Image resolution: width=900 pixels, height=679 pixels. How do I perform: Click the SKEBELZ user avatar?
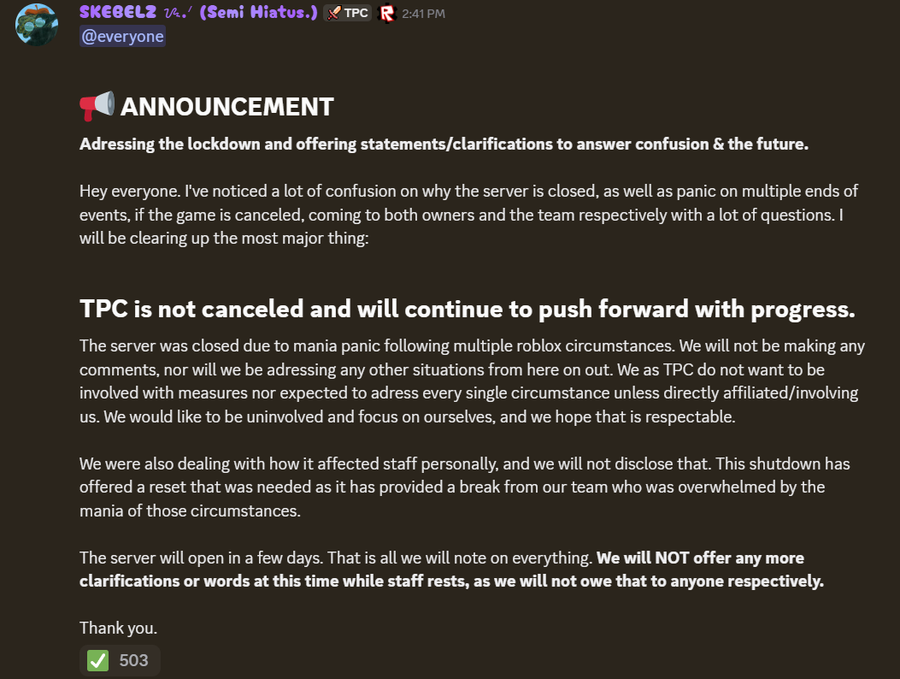(36, 24)
